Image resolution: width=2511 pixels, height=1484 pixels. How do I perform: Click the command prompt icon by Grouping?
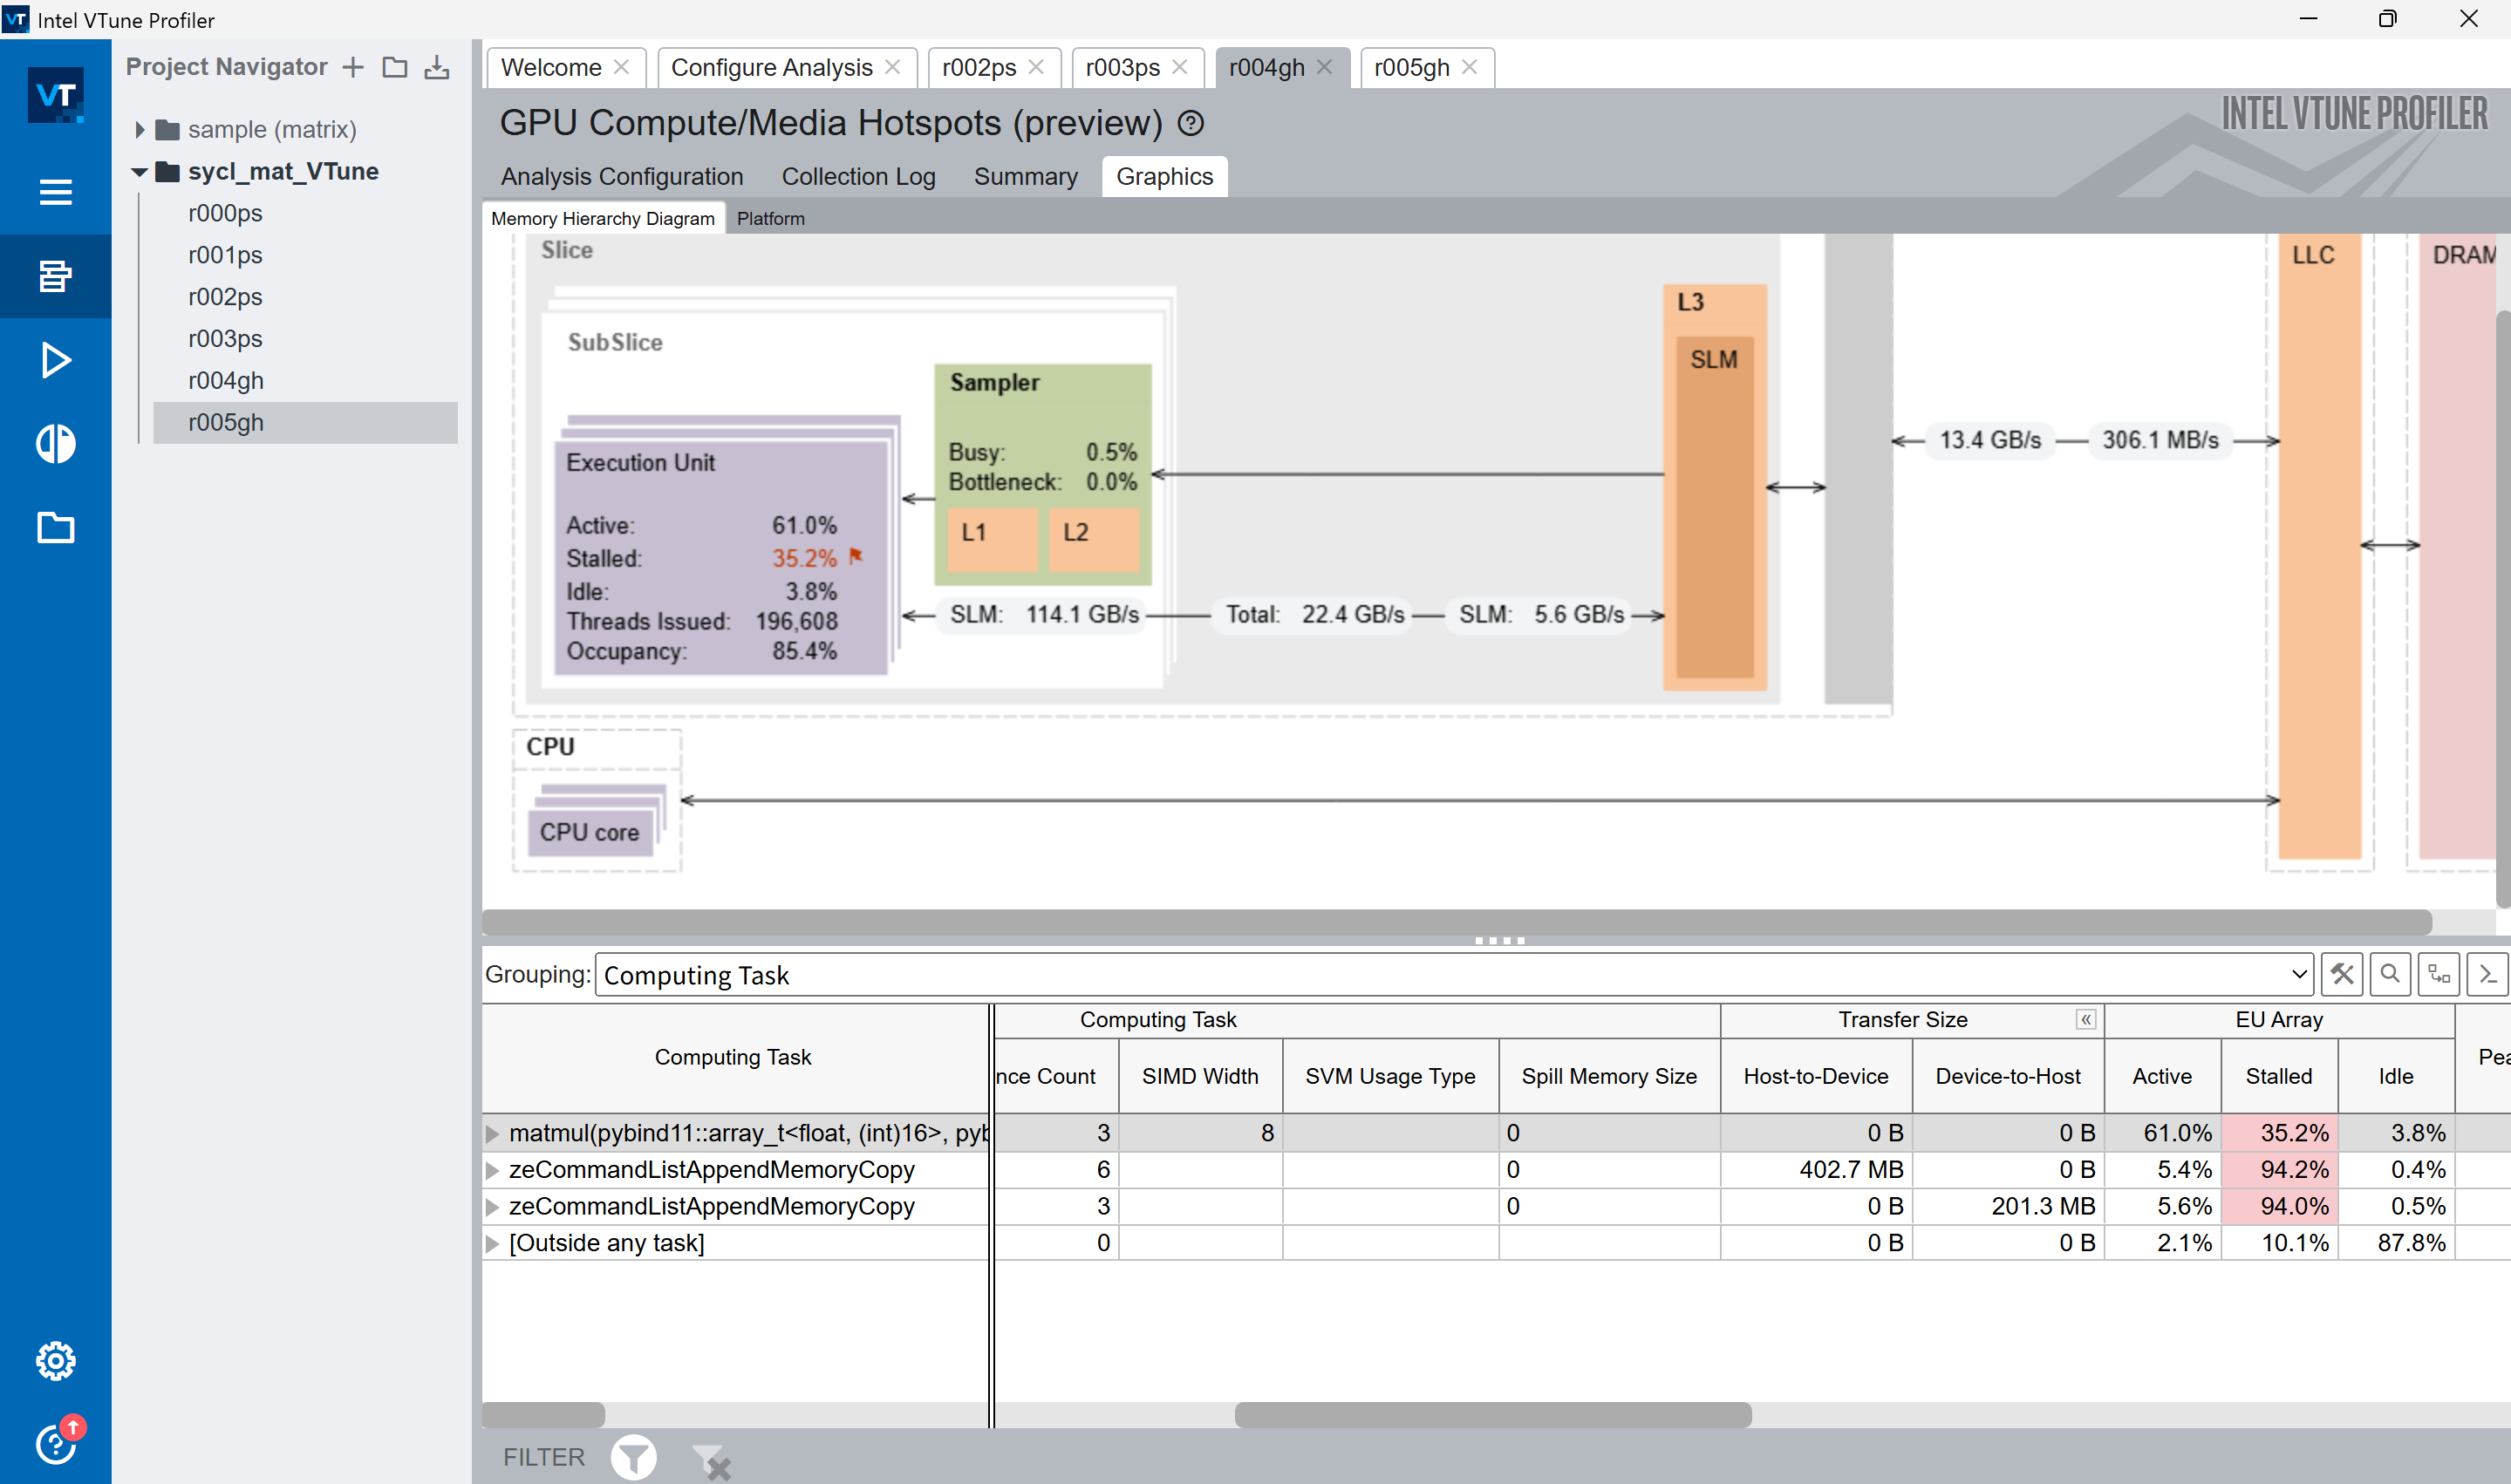[2488, 974]
